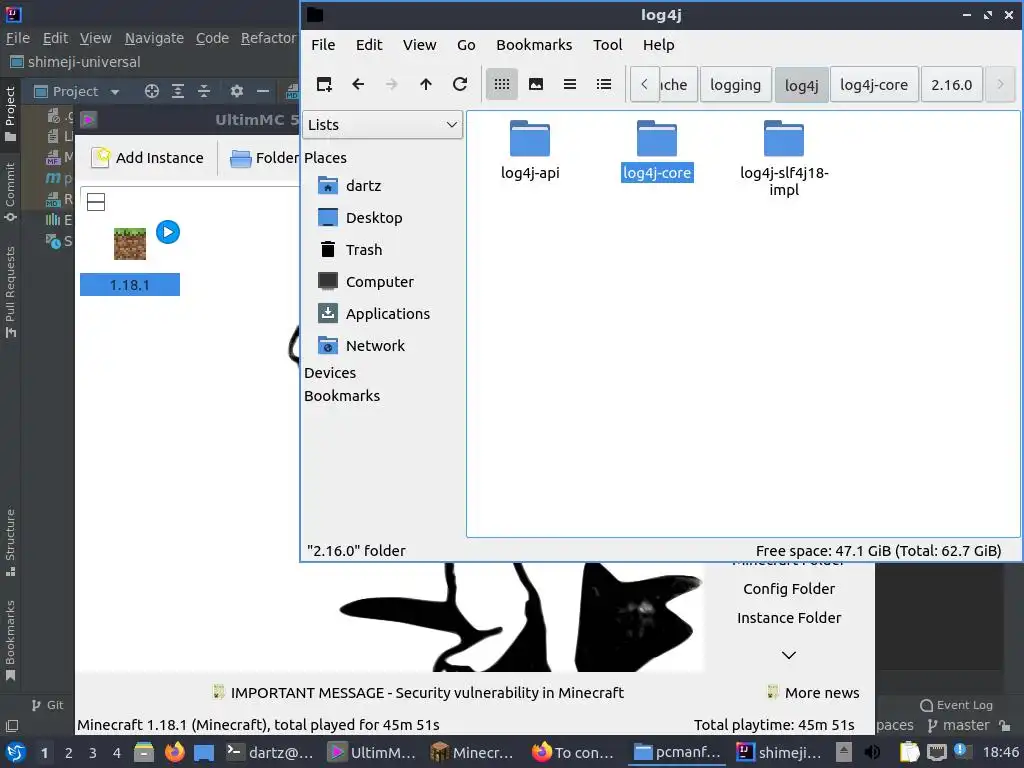Go to the log4j-core path segment

(874, 85)
